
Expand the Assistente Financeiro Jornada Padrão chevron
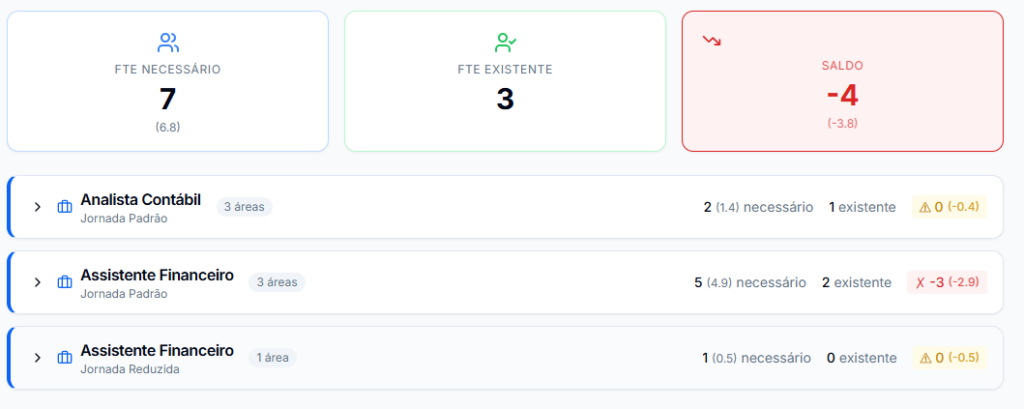pyautogui.click(x=37, y=282)
